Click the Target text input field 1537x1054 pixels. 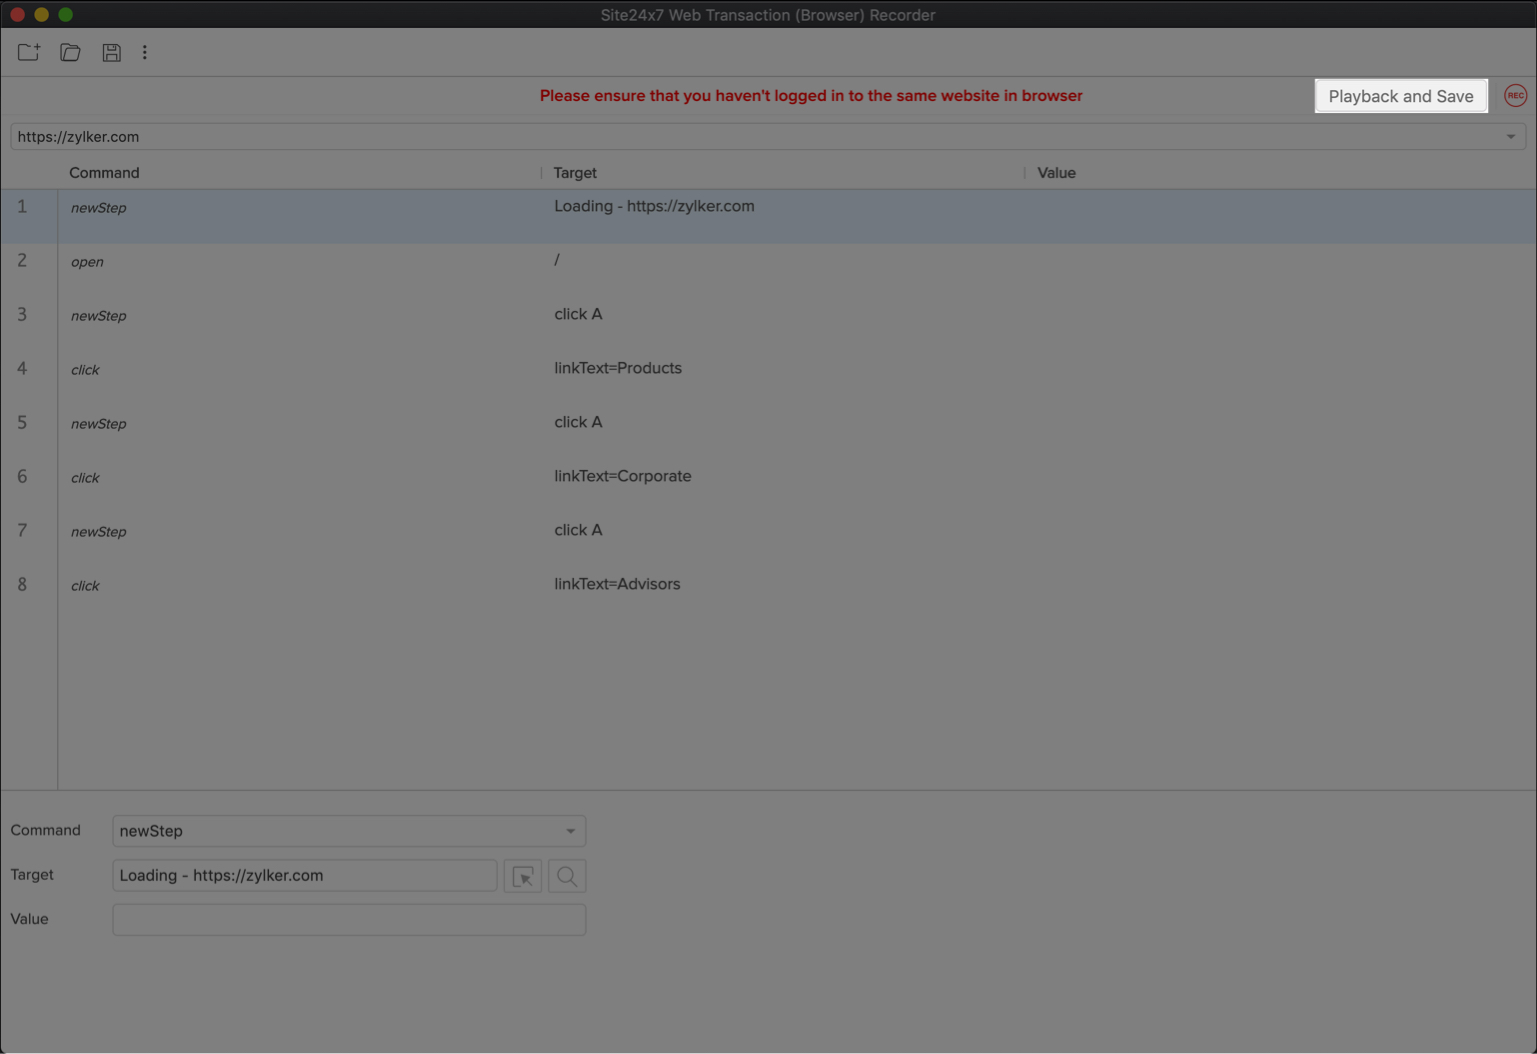[x=304, y=875]
